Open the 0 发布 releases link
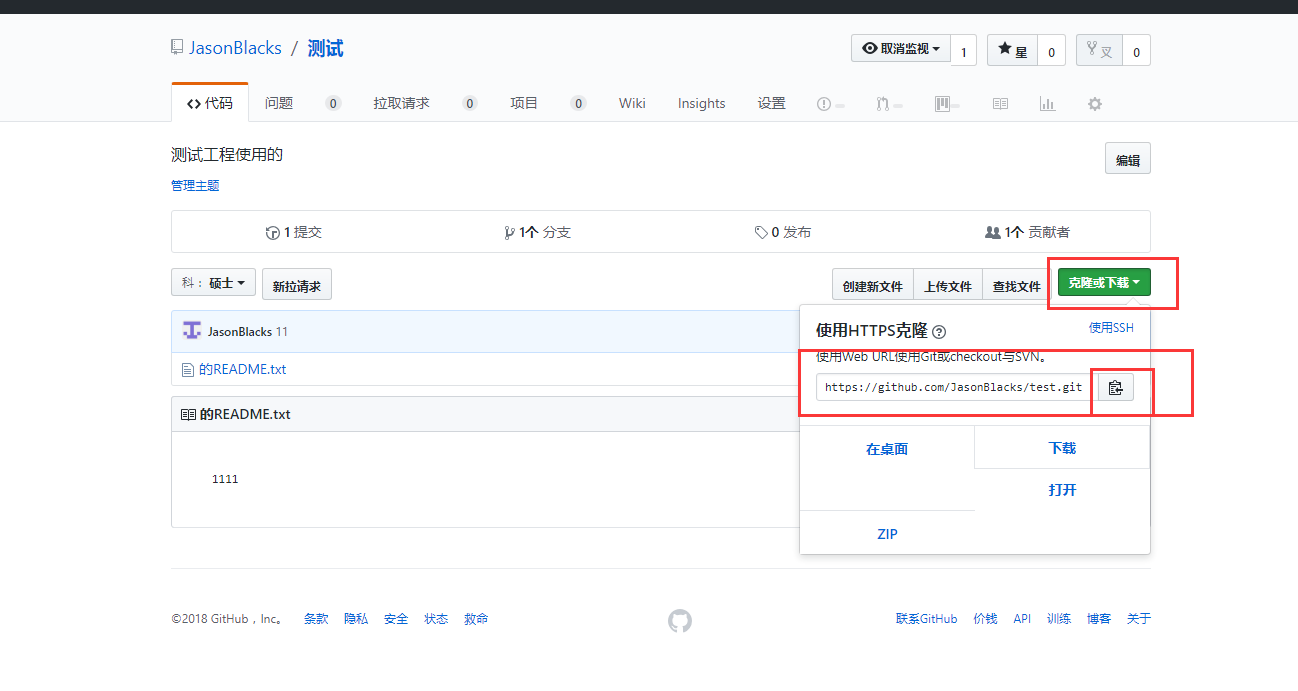 click(x=783, y=232)
